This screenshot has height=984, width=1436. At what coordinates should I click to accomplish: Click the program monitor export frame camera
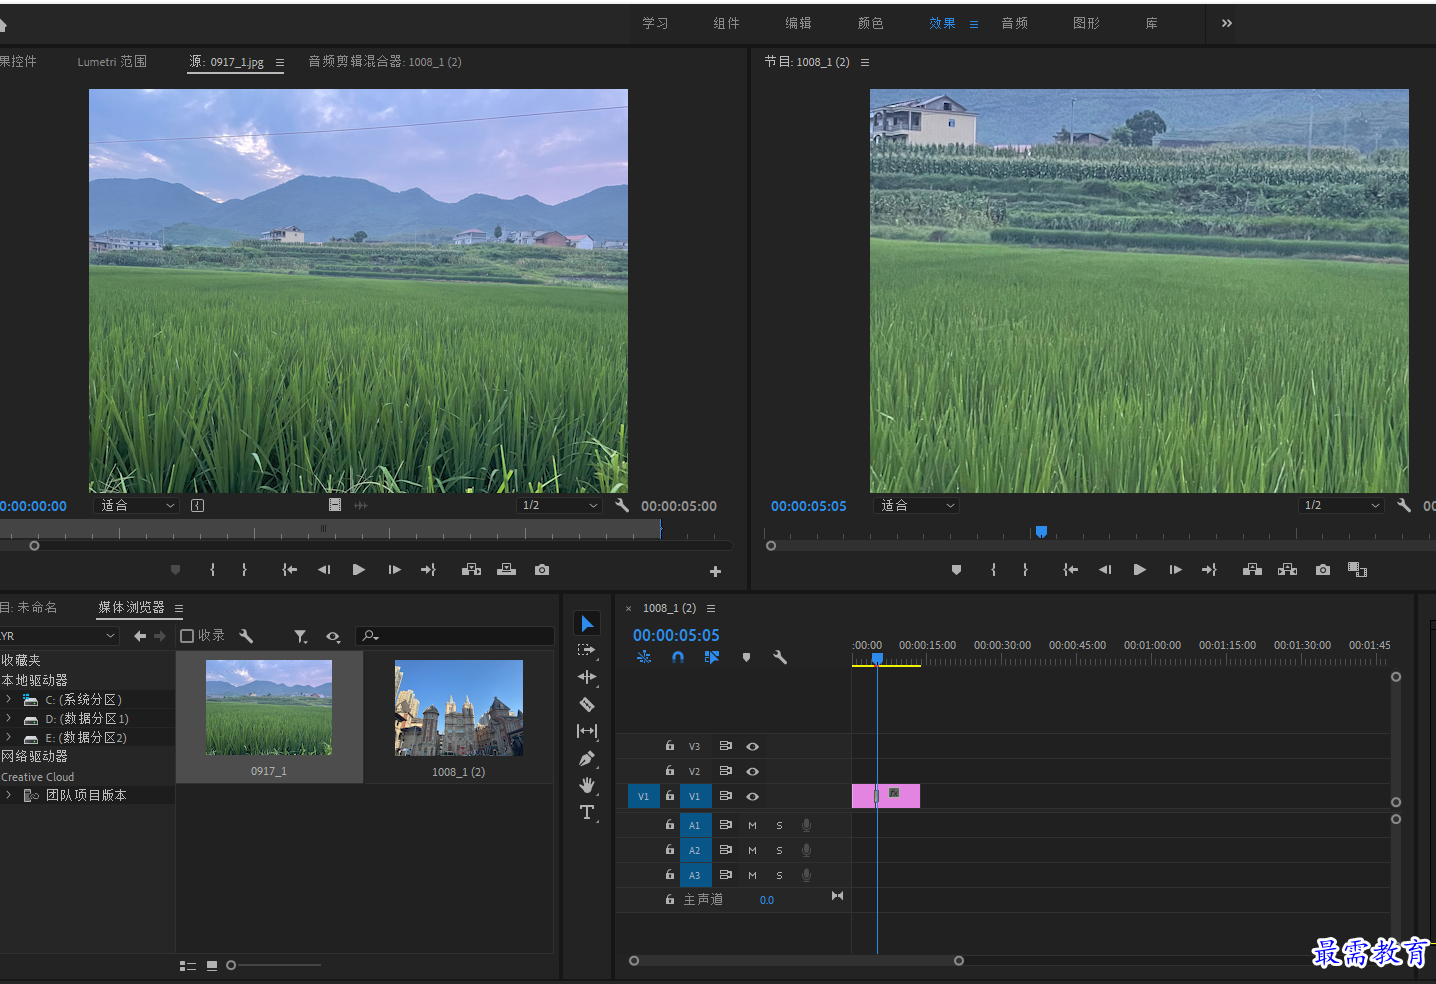pyautogui.click(x=1323, y=570)
